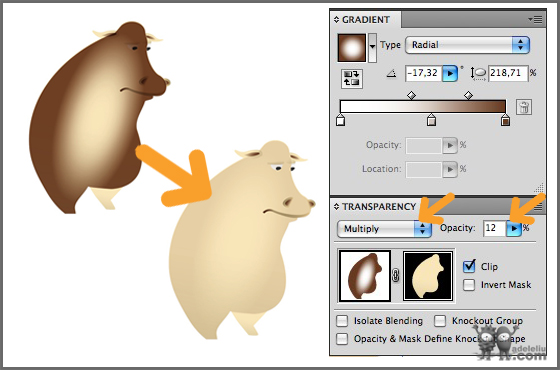Select the white left gradient stop
The height and width of the screenshot is (370, 560).
(341, 120)
